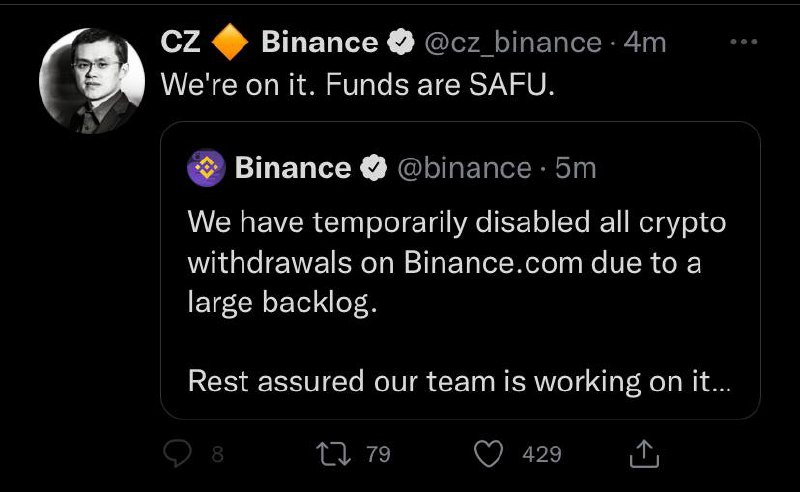Open the @binance handle in quoted tweet

[x=464, y=168]
